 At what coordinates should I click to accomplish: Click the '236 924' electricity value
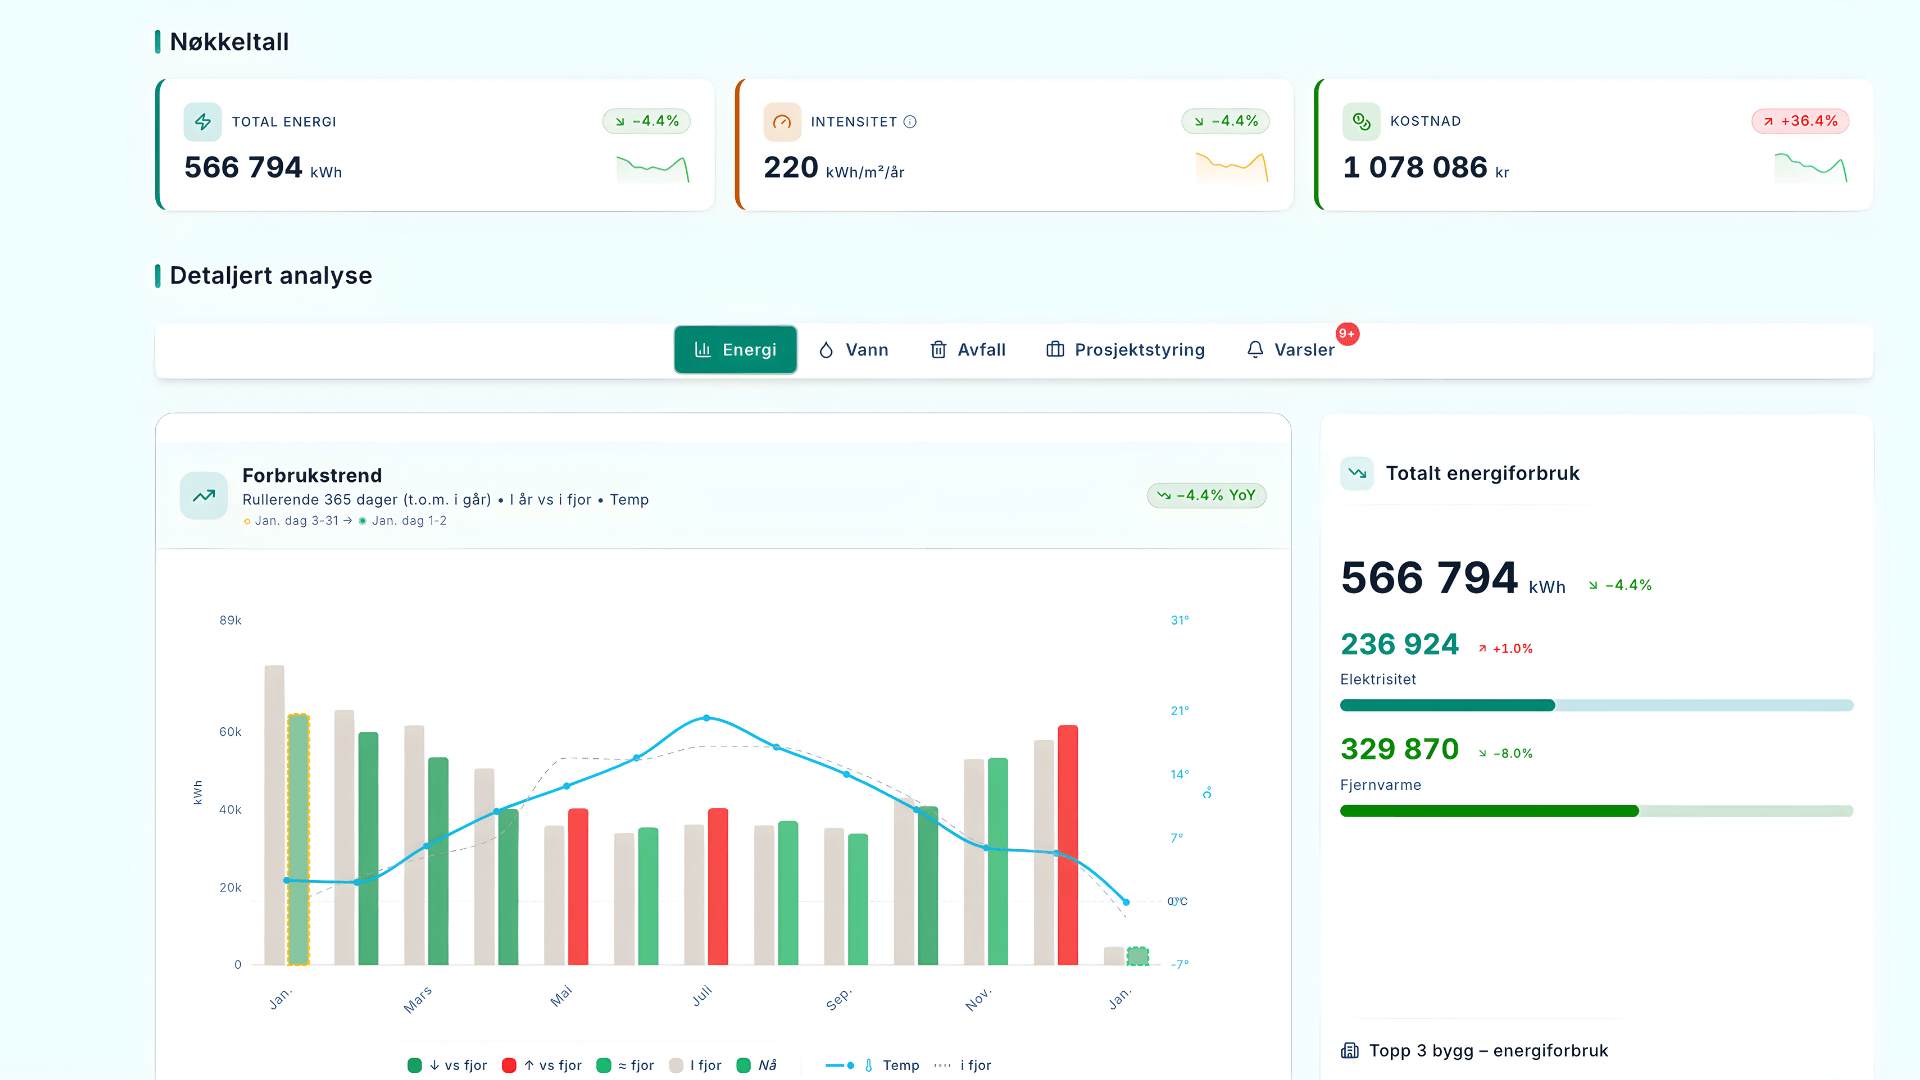pos(1400,644)
